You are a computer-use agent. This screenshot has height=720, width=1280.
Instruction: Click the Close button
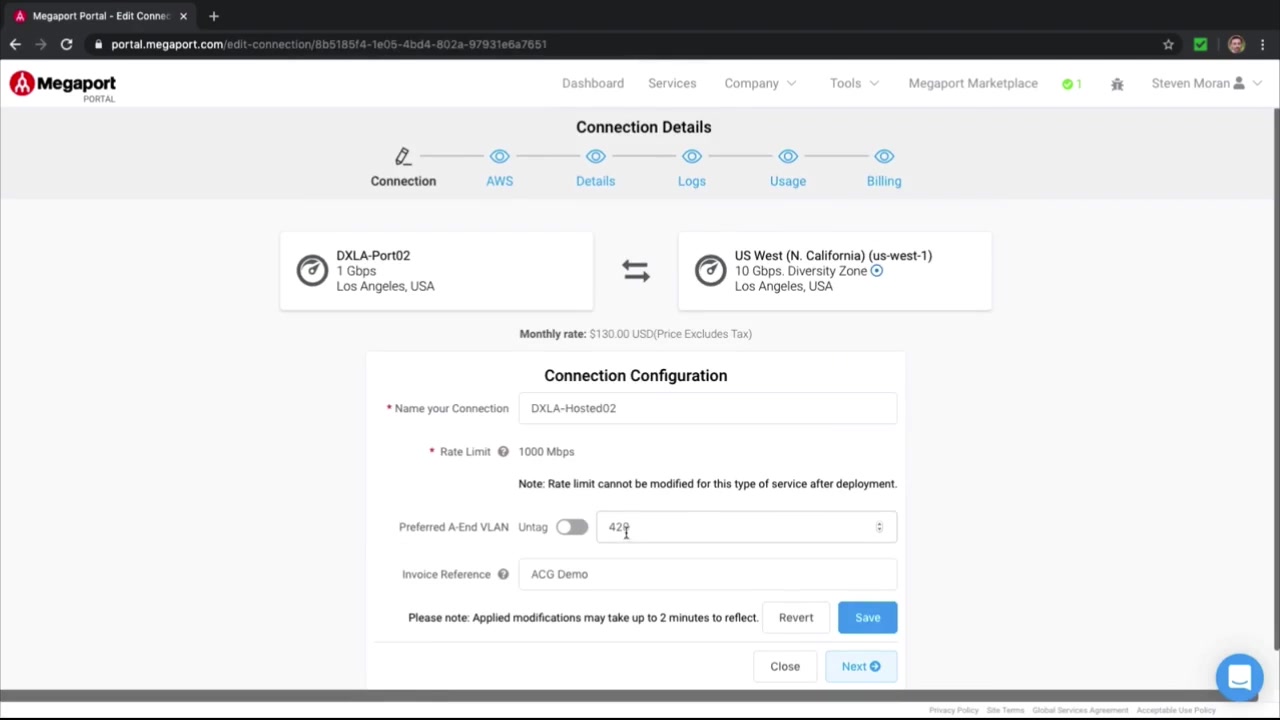(x=785, y=666)
